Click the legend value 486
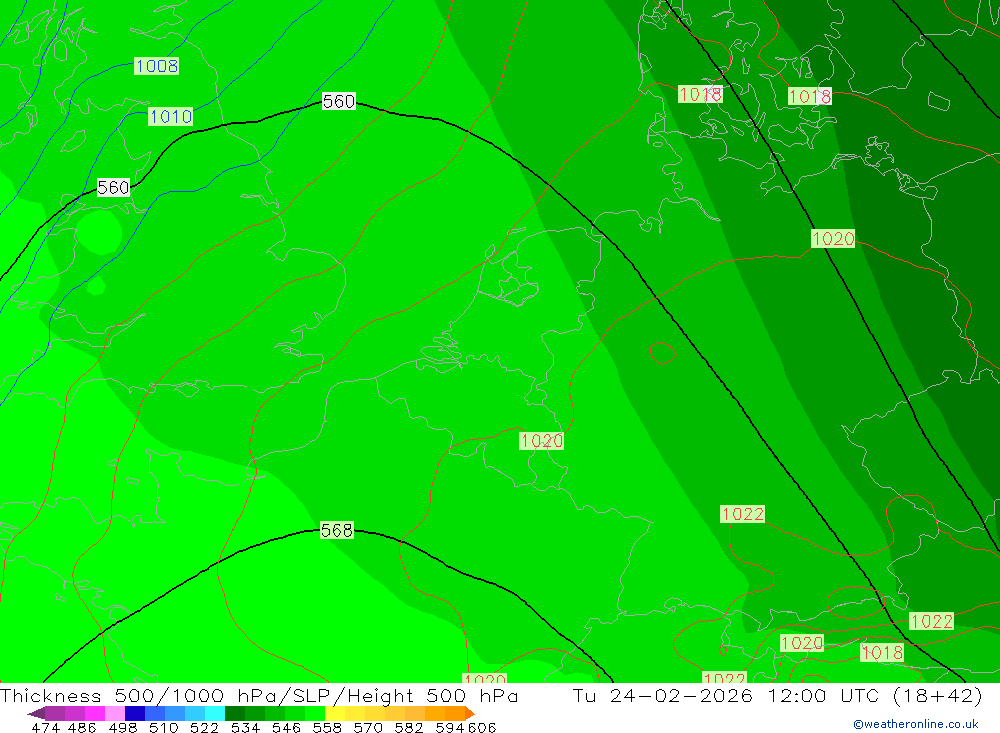Viewport: 1000px width, 733px height. (x=82, y=727)
